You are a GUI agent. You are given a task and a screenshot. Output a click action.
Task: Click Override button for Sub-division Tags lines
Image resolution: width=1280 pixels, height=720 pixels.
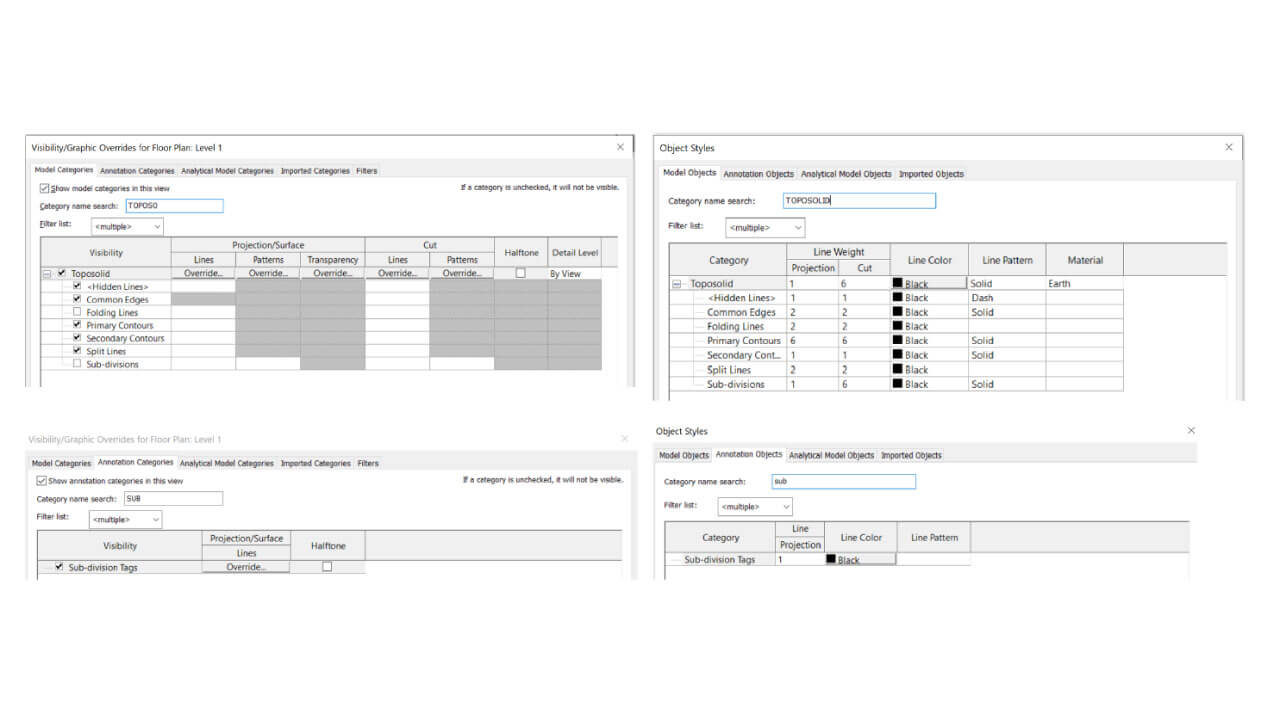click(246, 567)
